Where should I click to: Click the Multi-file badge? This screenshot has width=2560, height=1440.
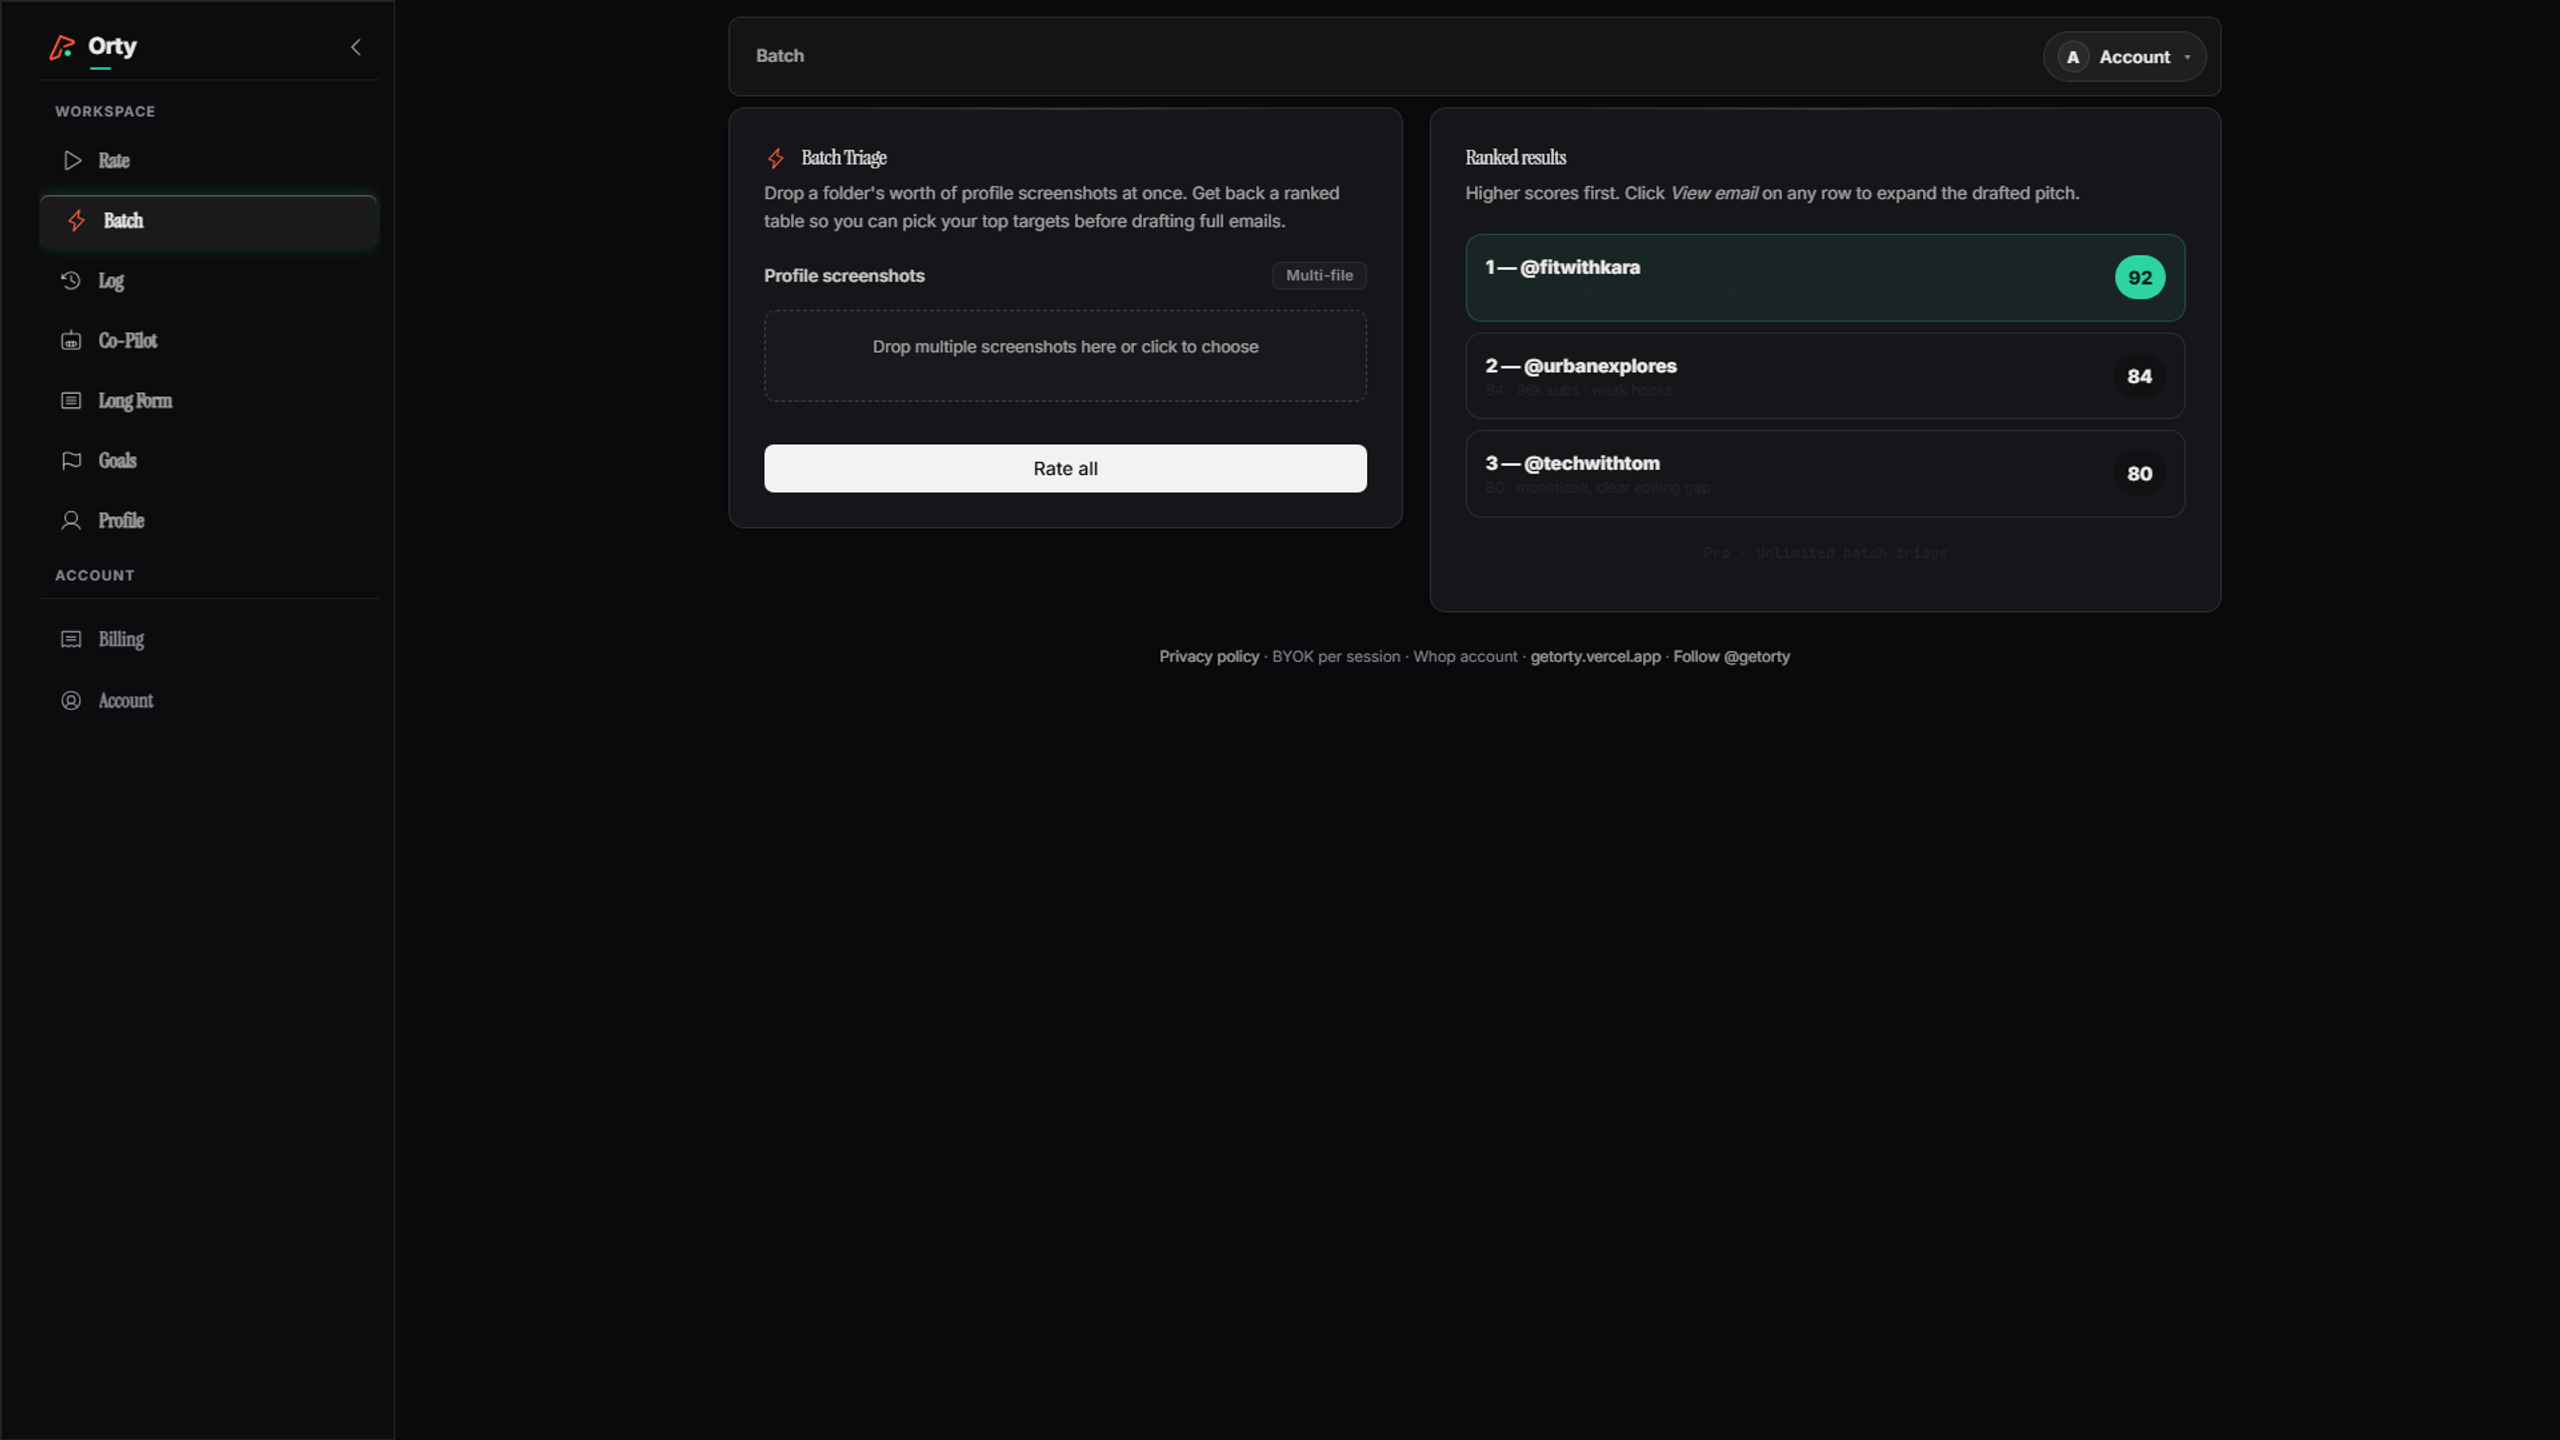(x=1319, y=275)
